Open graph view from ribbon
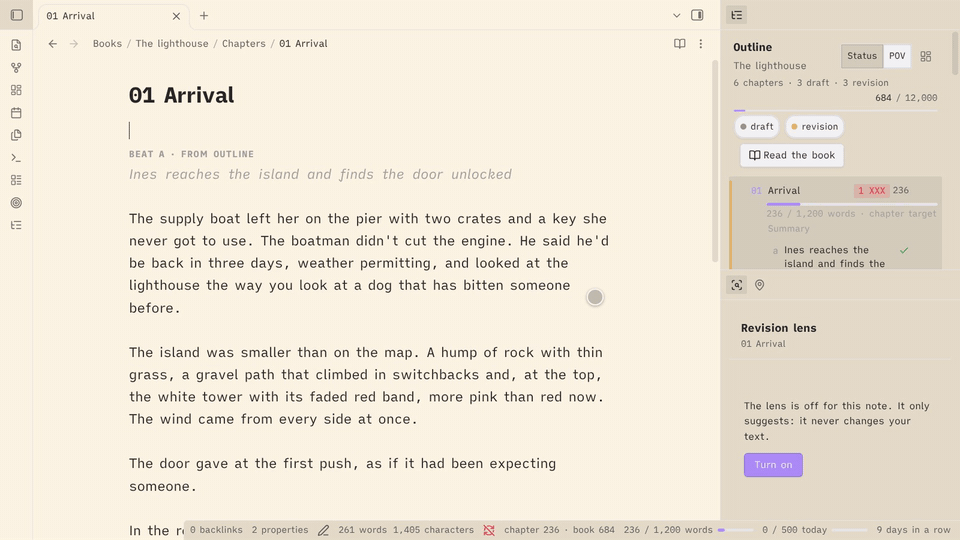 point(17,67)
